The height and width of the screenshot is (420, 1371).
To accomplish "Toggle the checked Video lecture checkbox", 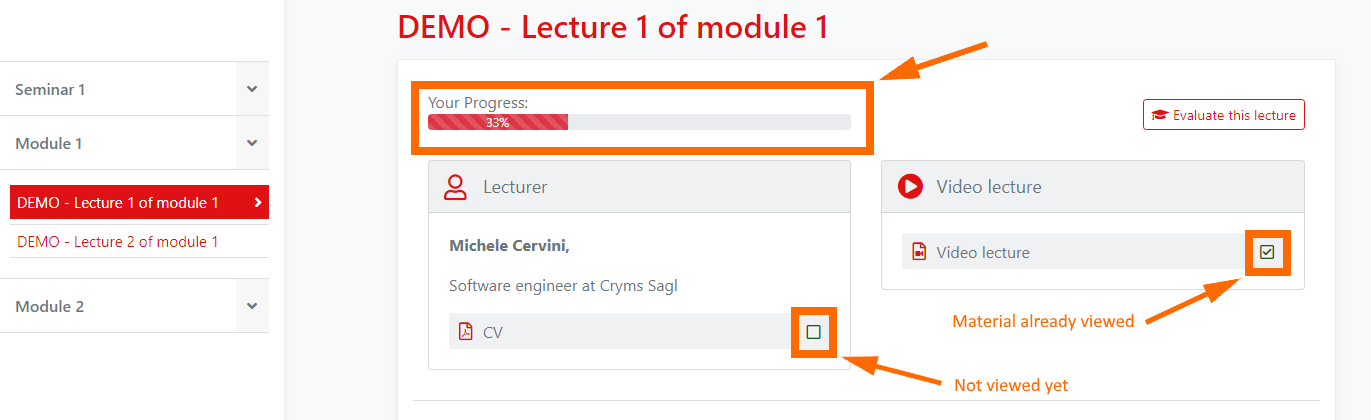I will [x=1267, y=252].
